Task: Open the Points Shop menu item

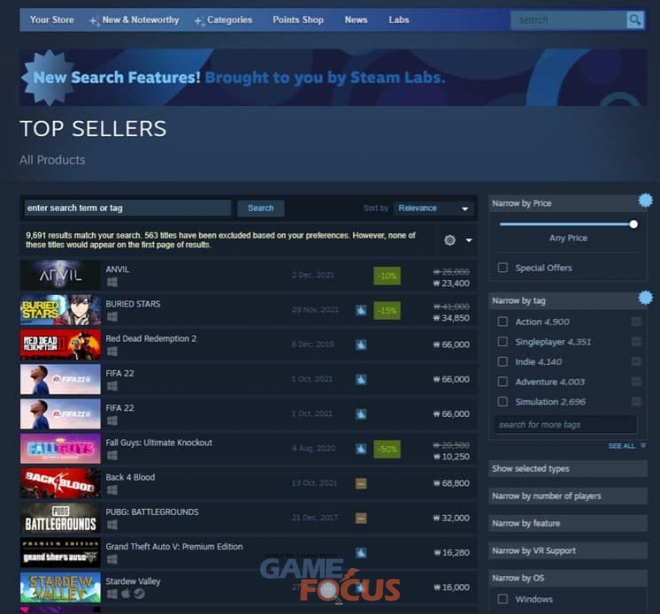Action: coord(298,20)
